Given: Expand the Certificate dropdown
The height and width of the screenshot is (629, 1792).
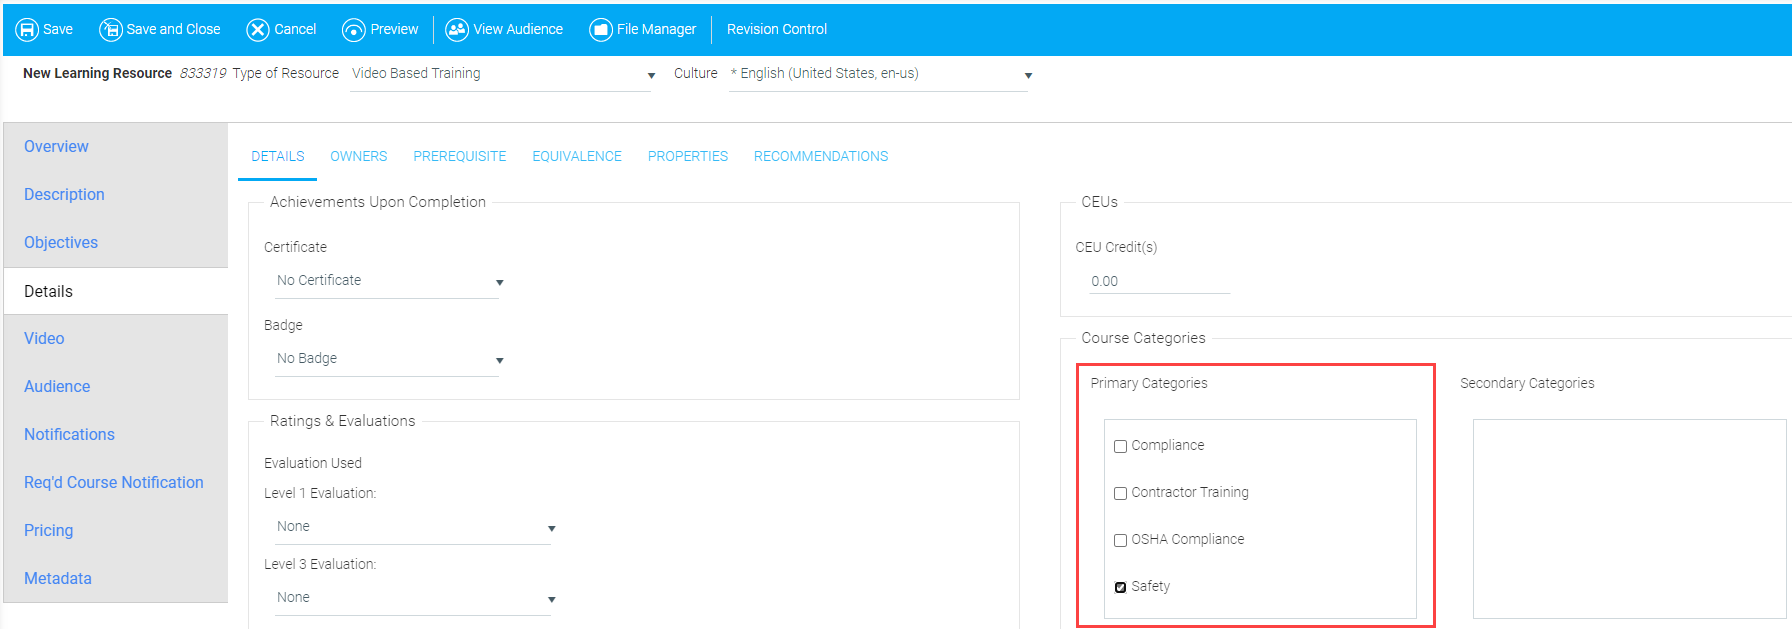Looking at the screenshot, I should point(389,281).
